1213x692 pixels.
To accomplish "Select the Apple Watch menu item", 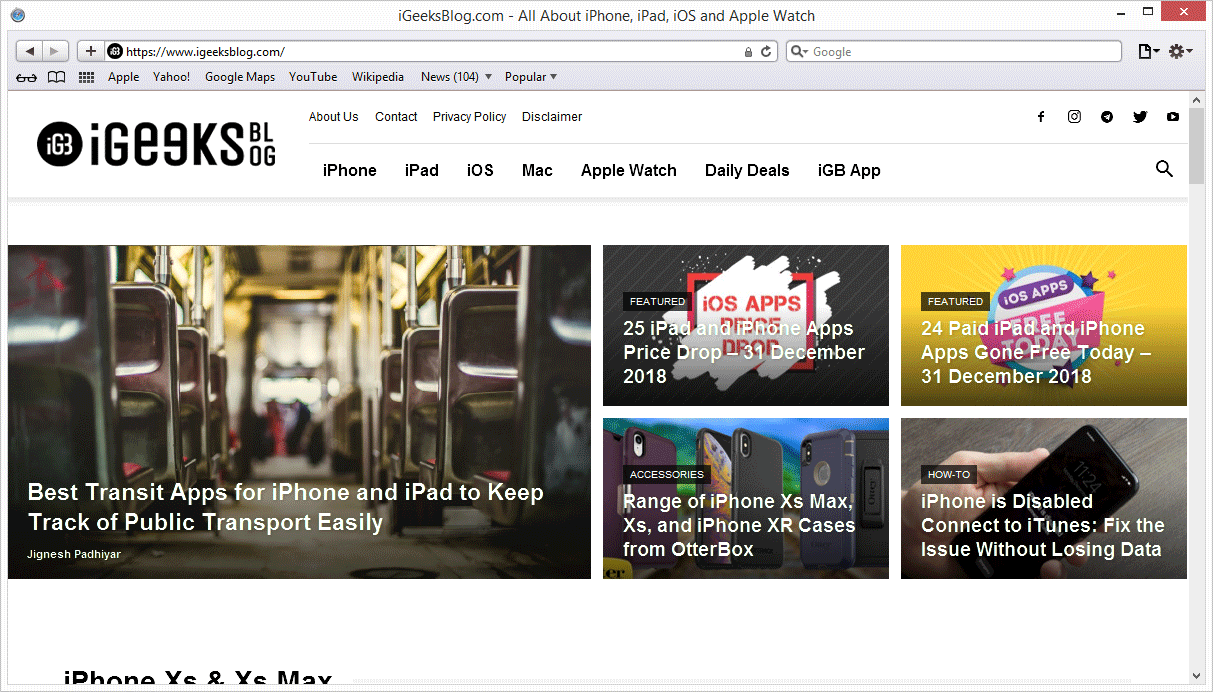I will 629,170.
